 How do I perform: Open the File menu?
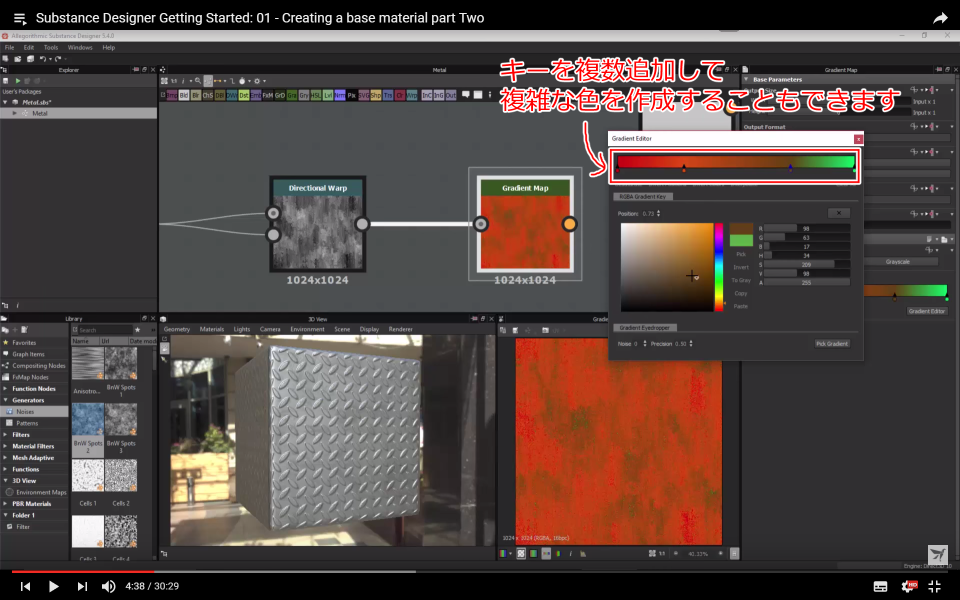[x=9, y=47]
